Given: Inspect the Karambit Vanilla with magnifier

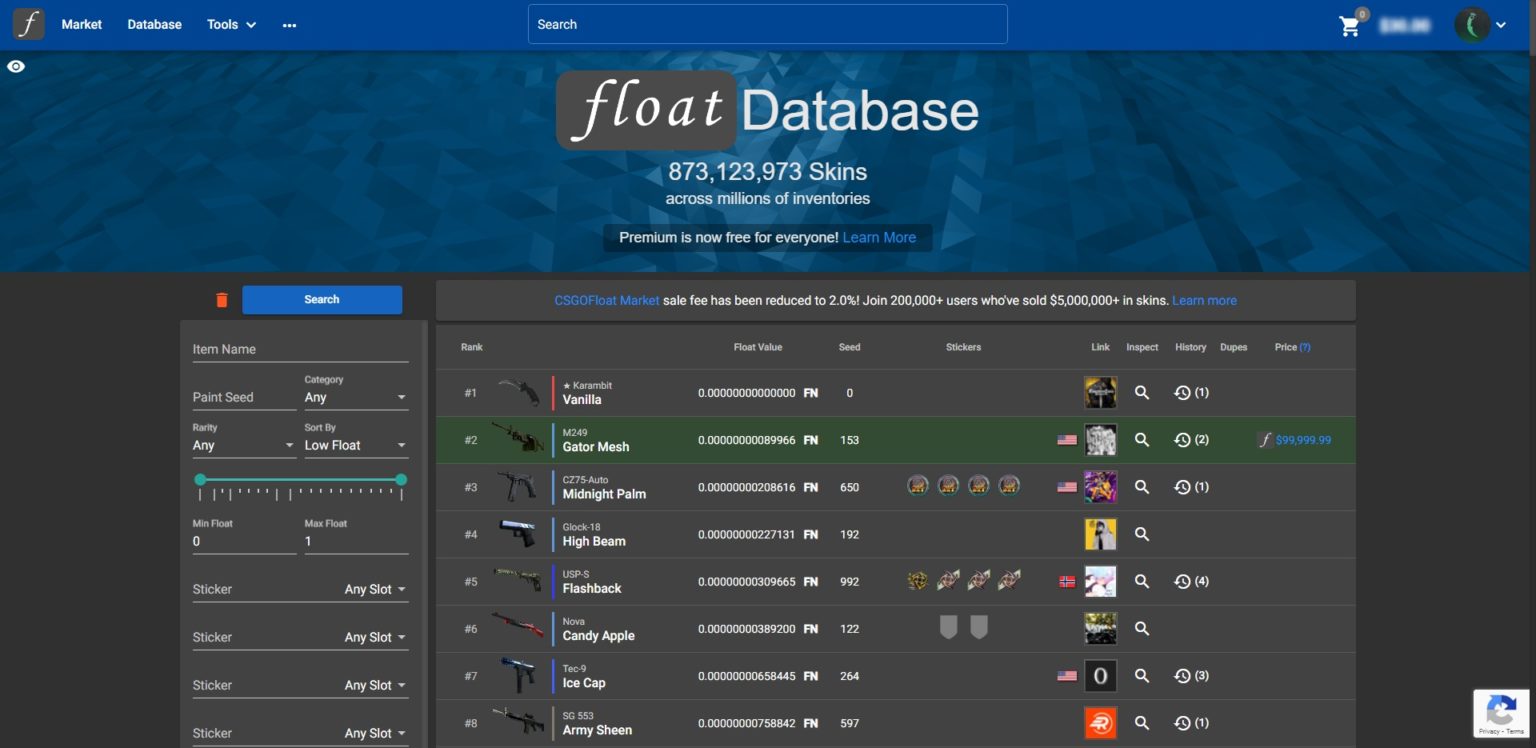Looking at the screenshot, I should tap(1141, 393).
